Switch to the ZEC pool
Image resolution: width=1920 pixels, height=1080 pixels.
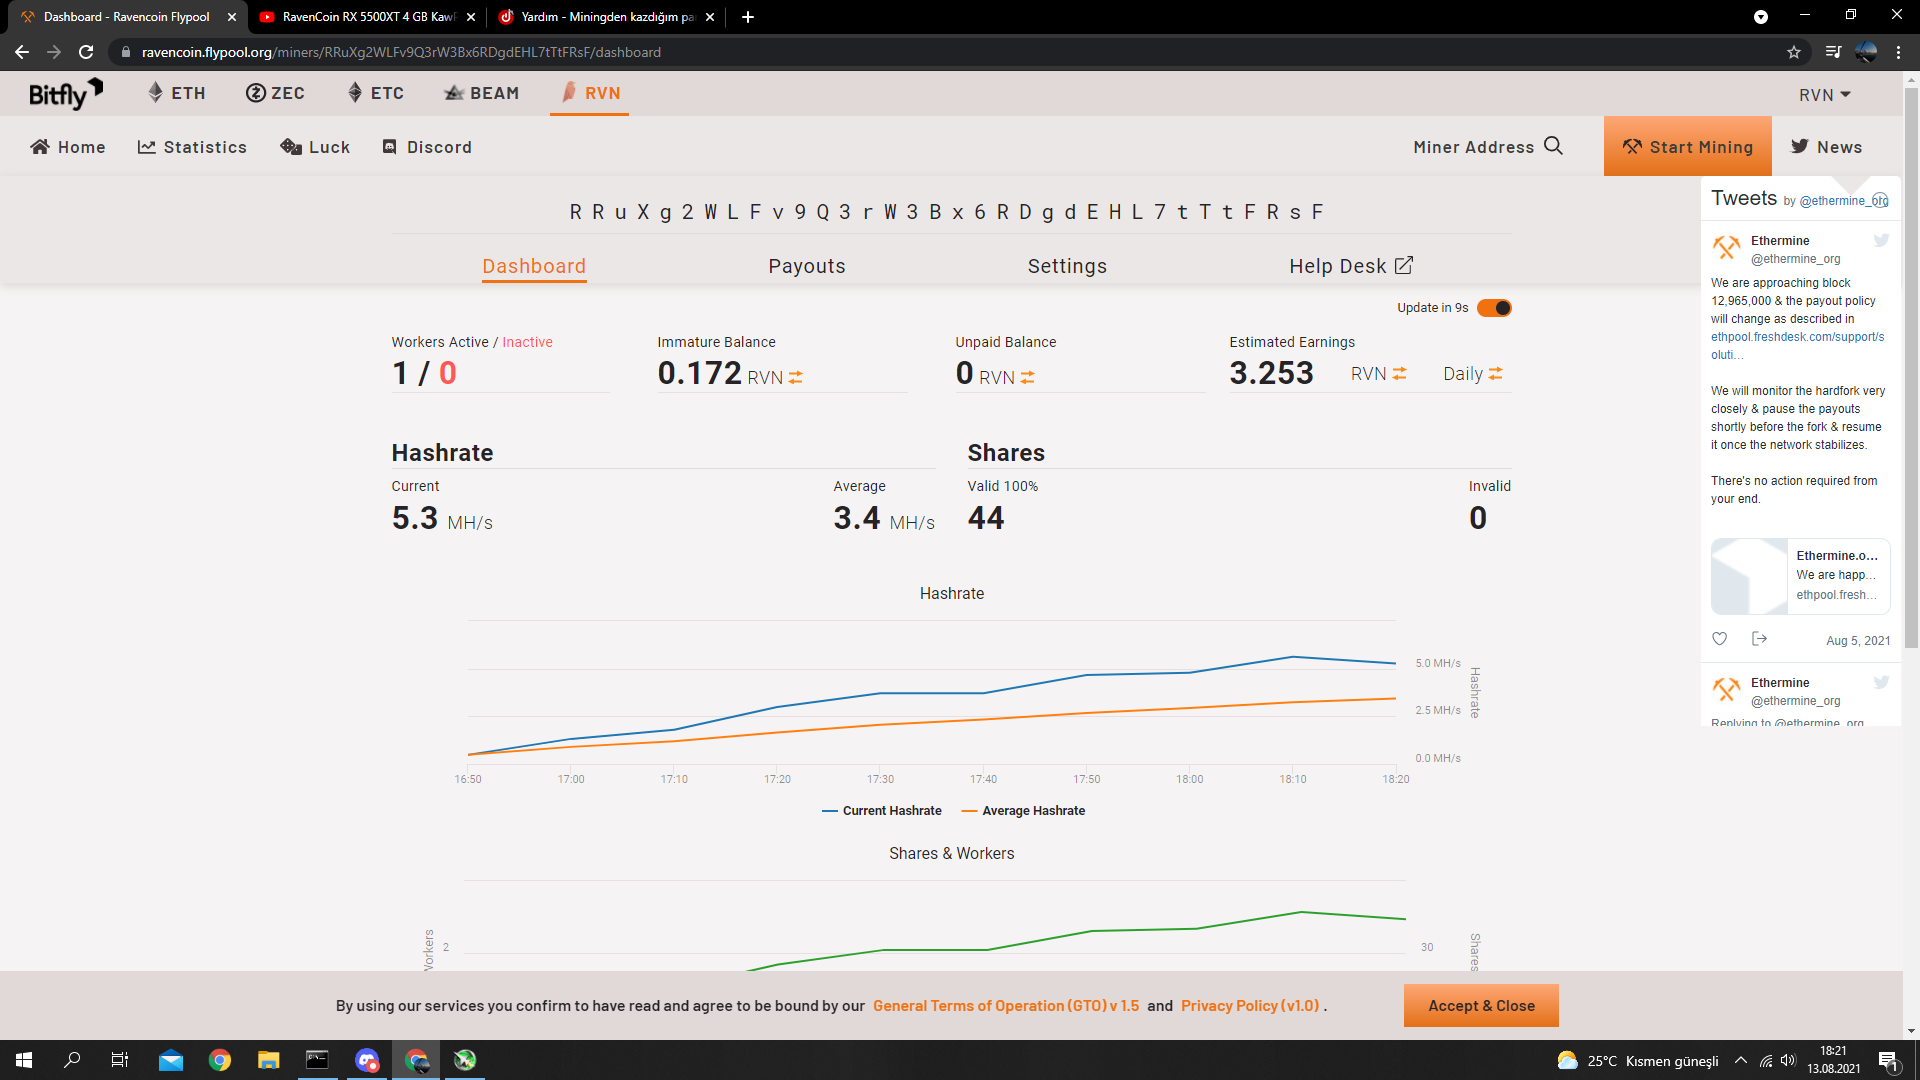(275, 93)
